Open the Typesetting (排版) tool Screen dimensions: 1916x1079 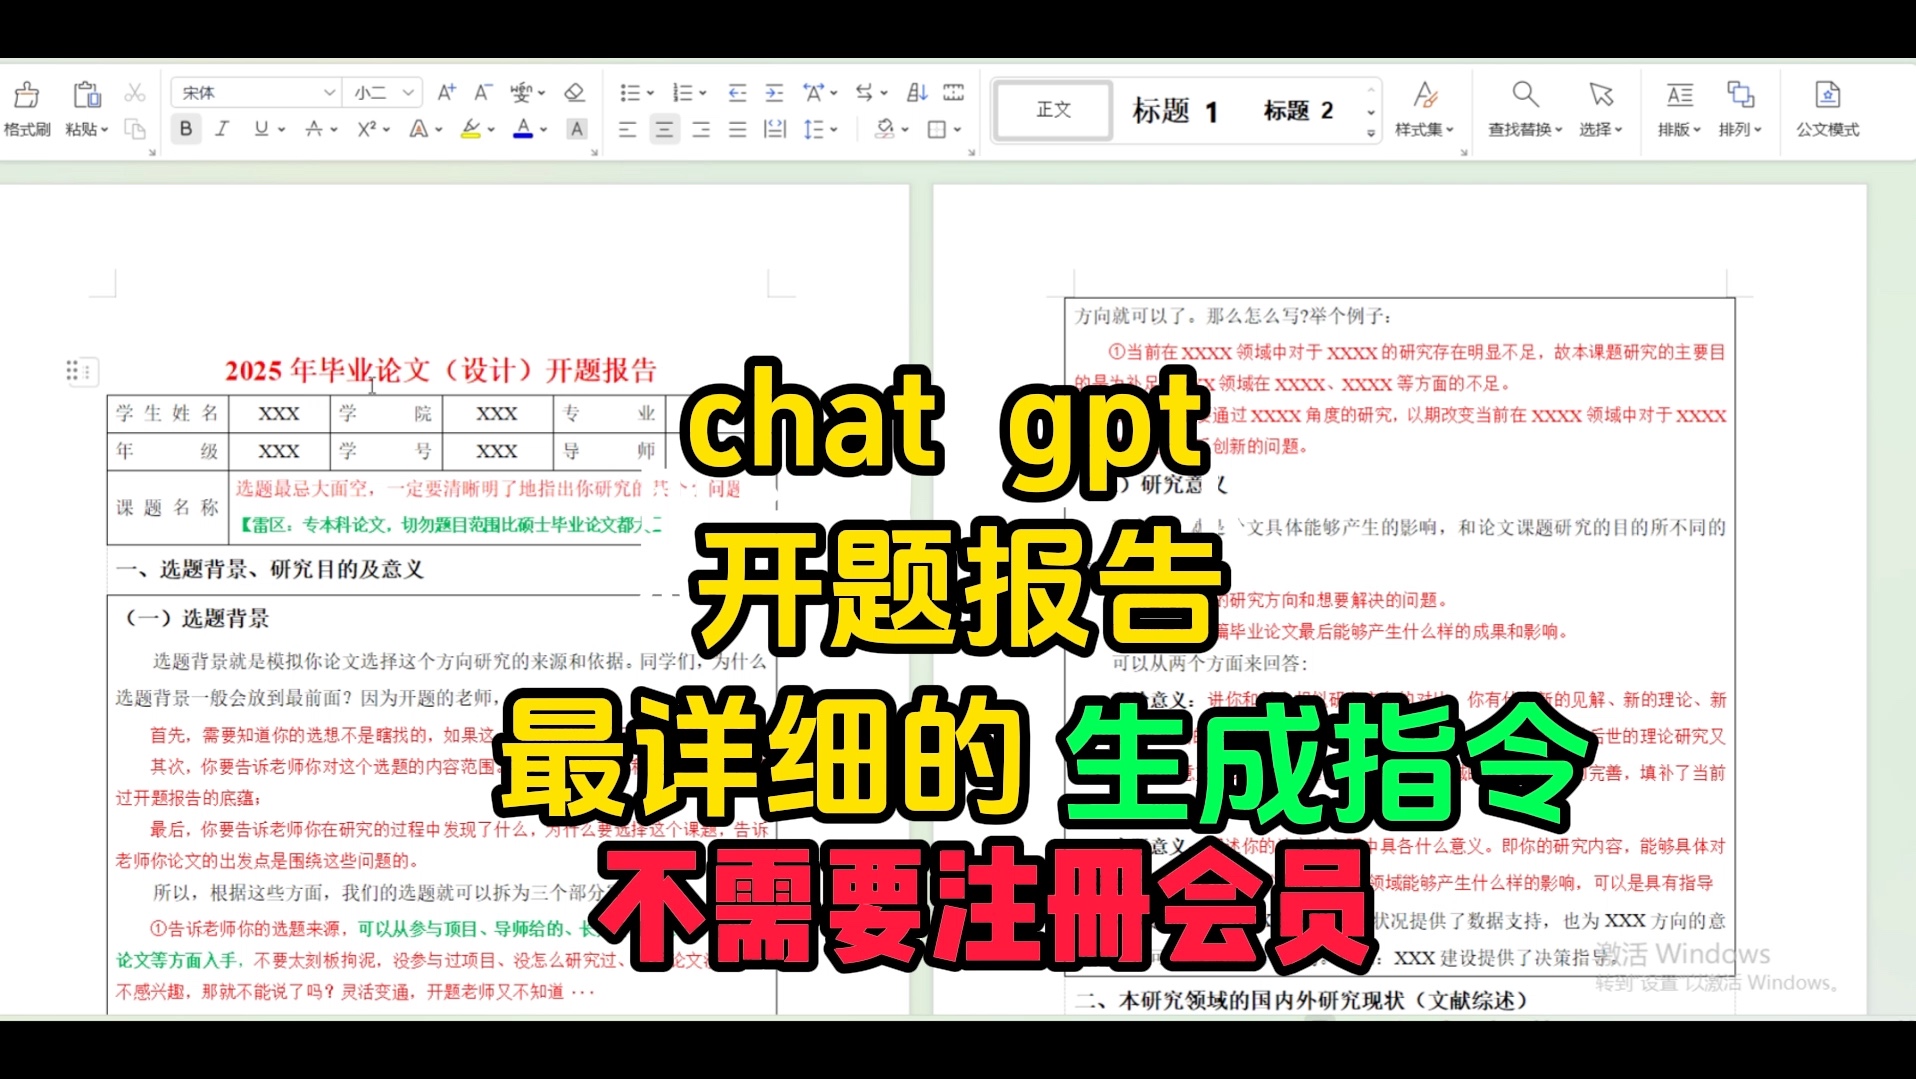pyautogui.click(x=1679, y=108)
